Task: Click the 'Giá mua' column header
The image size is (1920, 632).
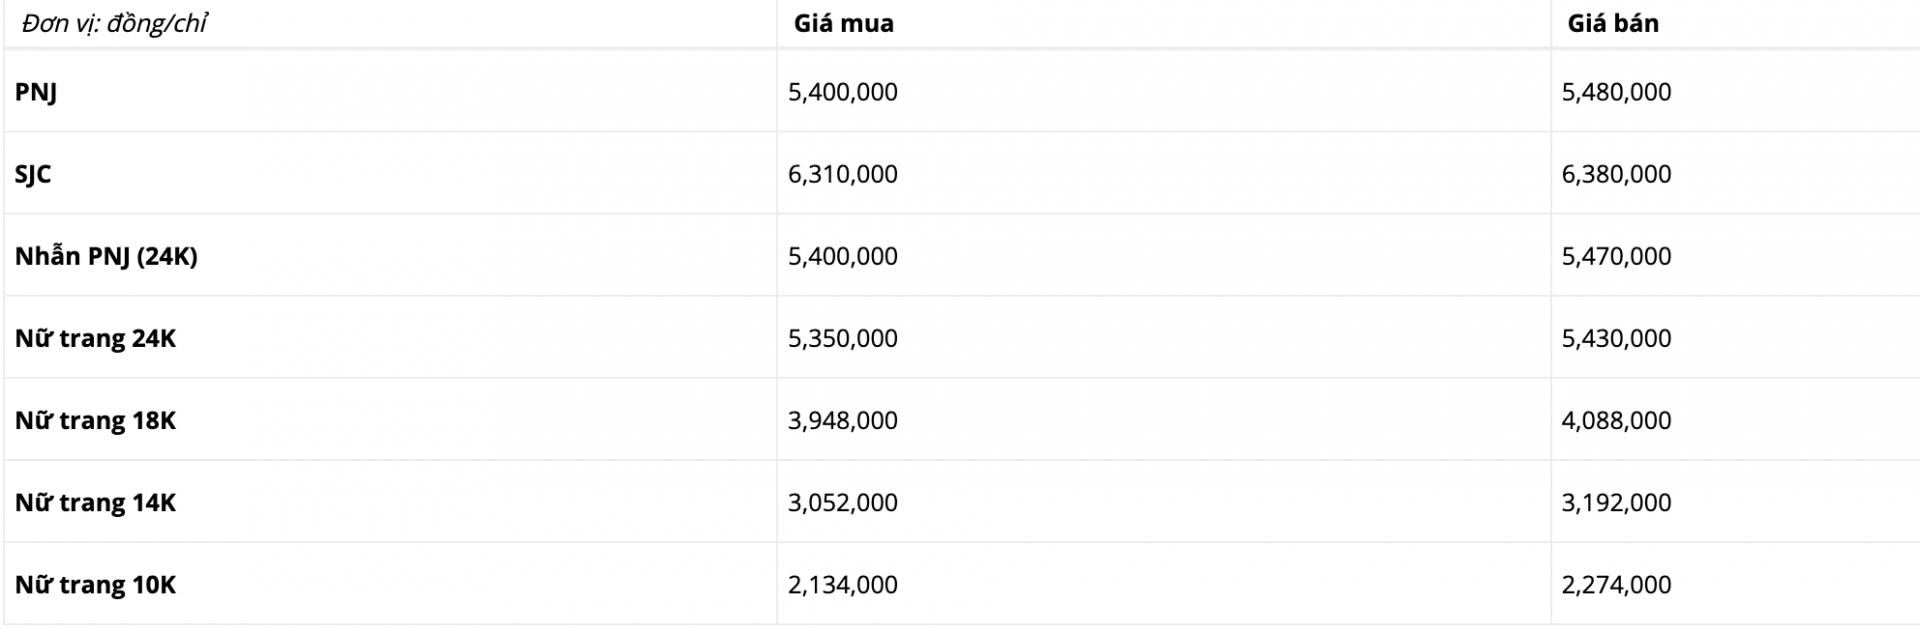Action: [x=843, y=23]
